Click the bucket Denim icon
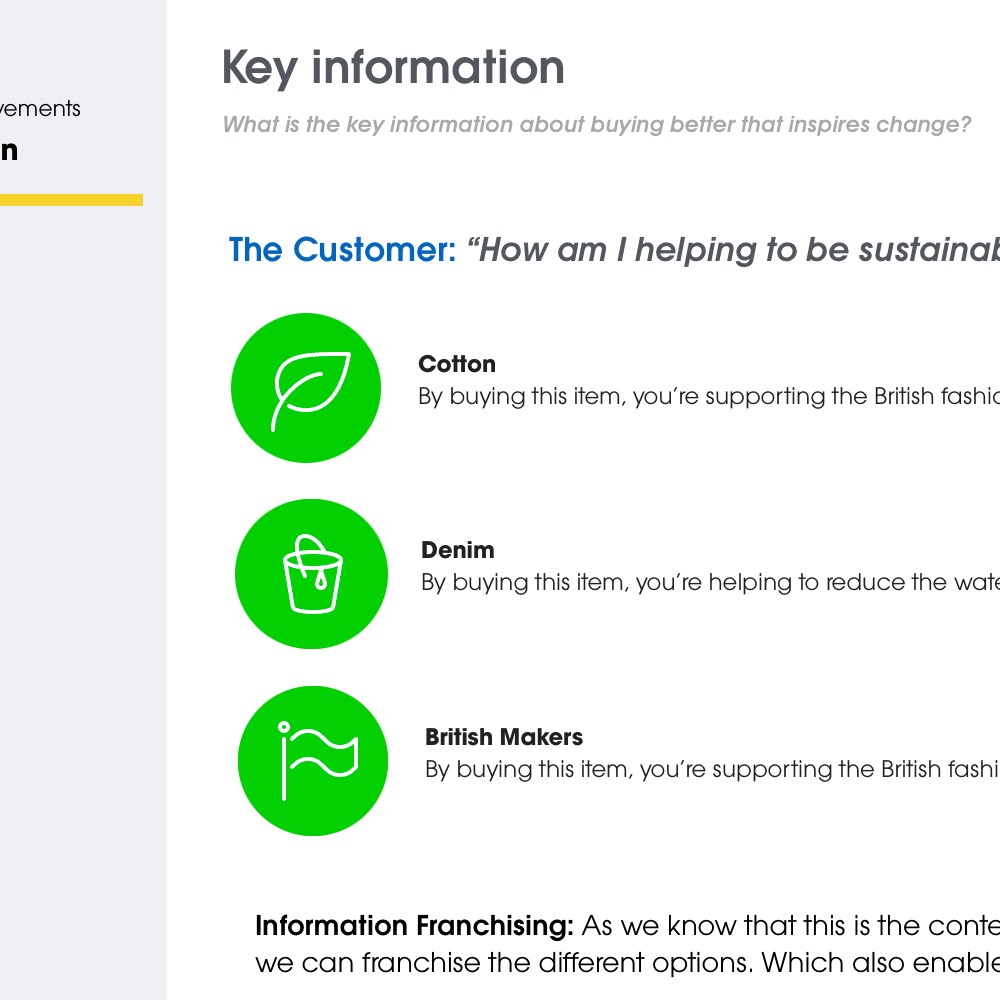The width and height of the screenshot is (1000, 1000). pyautogui.click(x=311, y=574)
